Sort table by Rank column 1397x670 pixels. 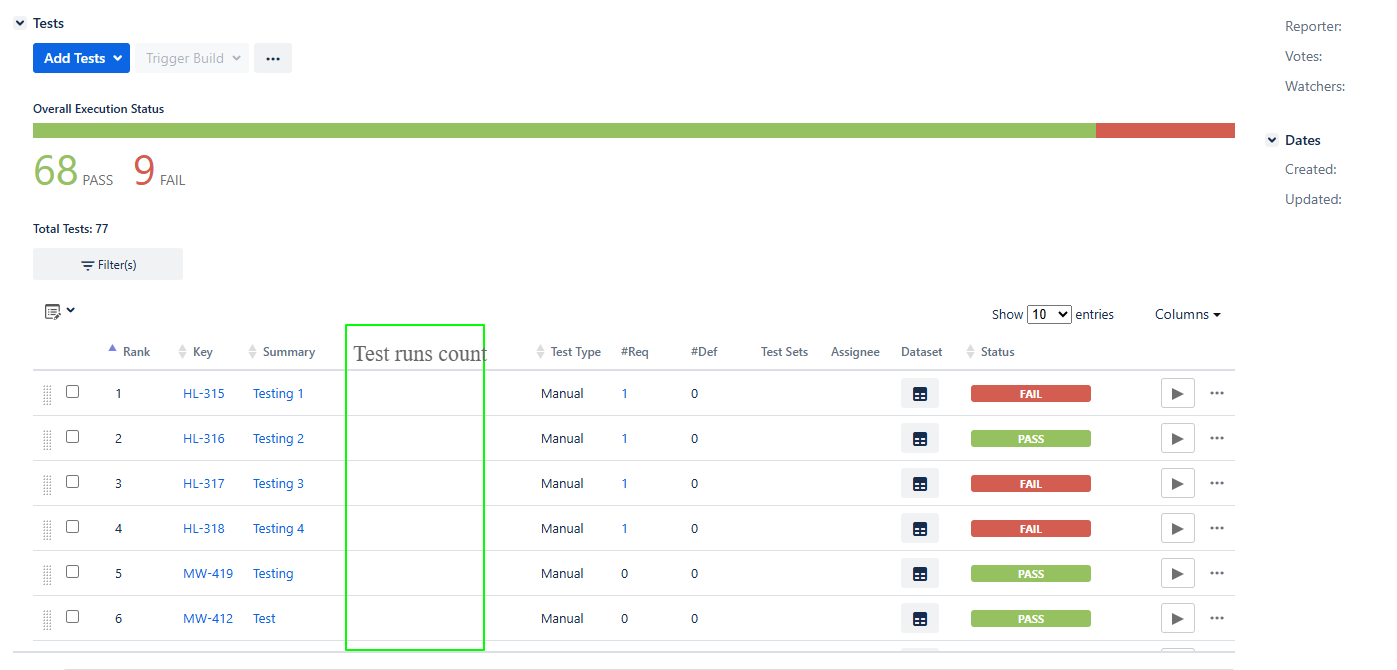click(x=129, y=352)
